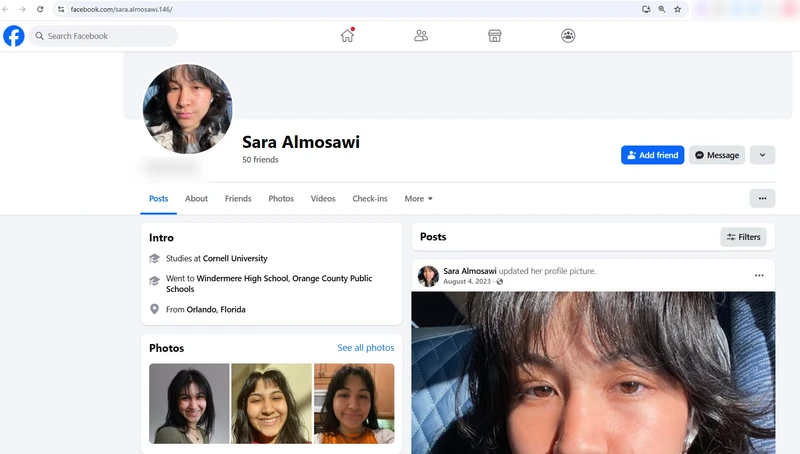Switch to the About tab
The width and height of the screenshot is (800, 454).
point(196,199)
